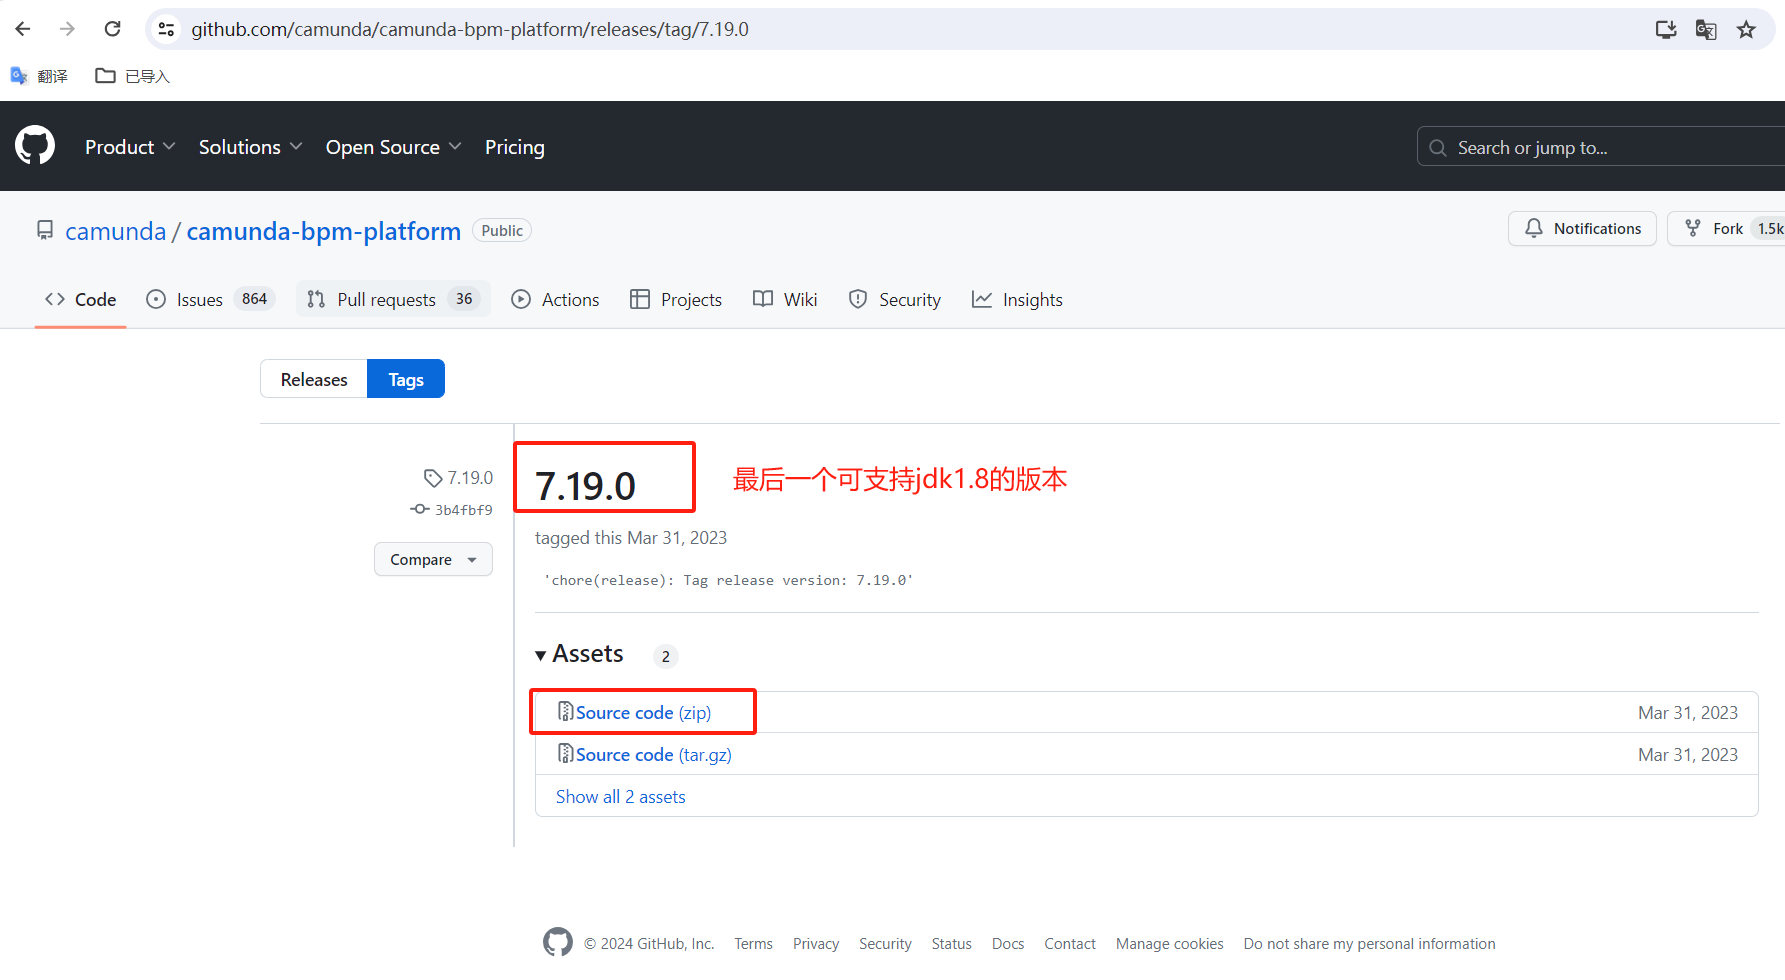
Task: Click the GitHub logo in header
Action: point(35,146)
